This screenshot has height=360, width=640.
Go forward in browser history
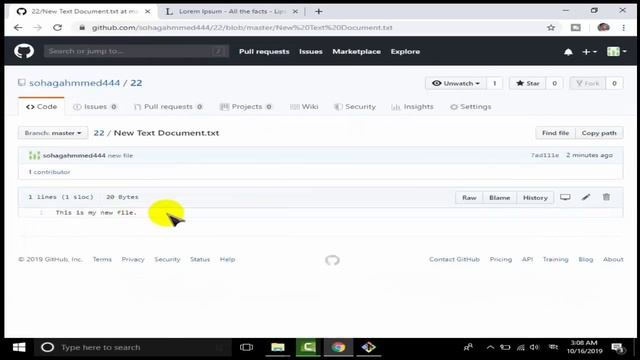click(x=38, y=28)
